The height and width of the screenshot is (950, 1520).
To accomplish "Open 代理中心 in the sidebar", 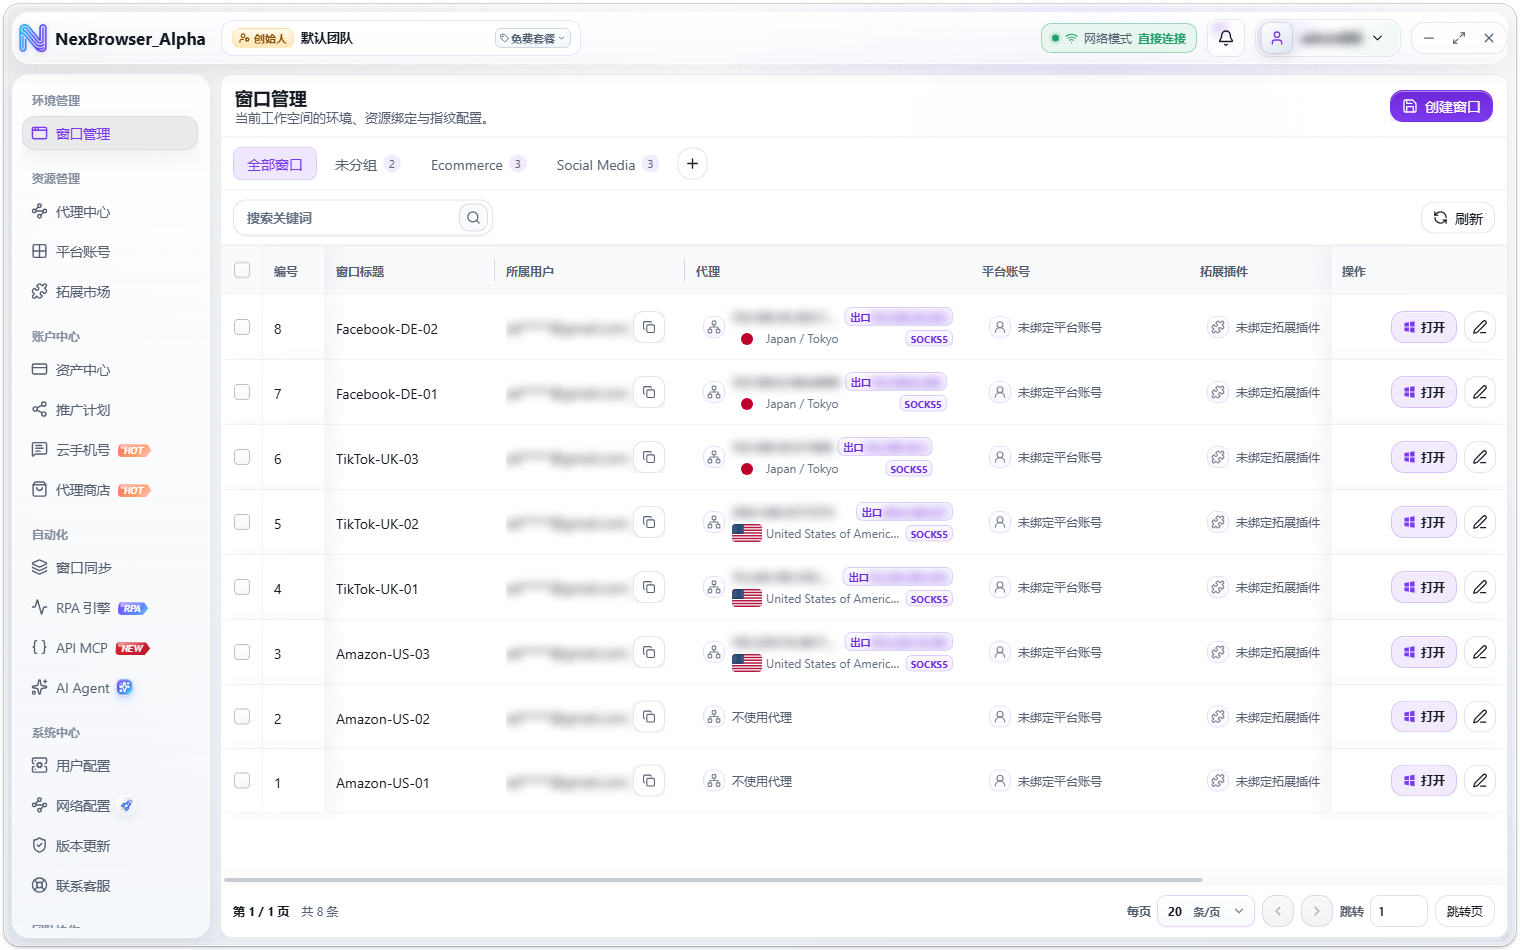I will click(110, 212).
